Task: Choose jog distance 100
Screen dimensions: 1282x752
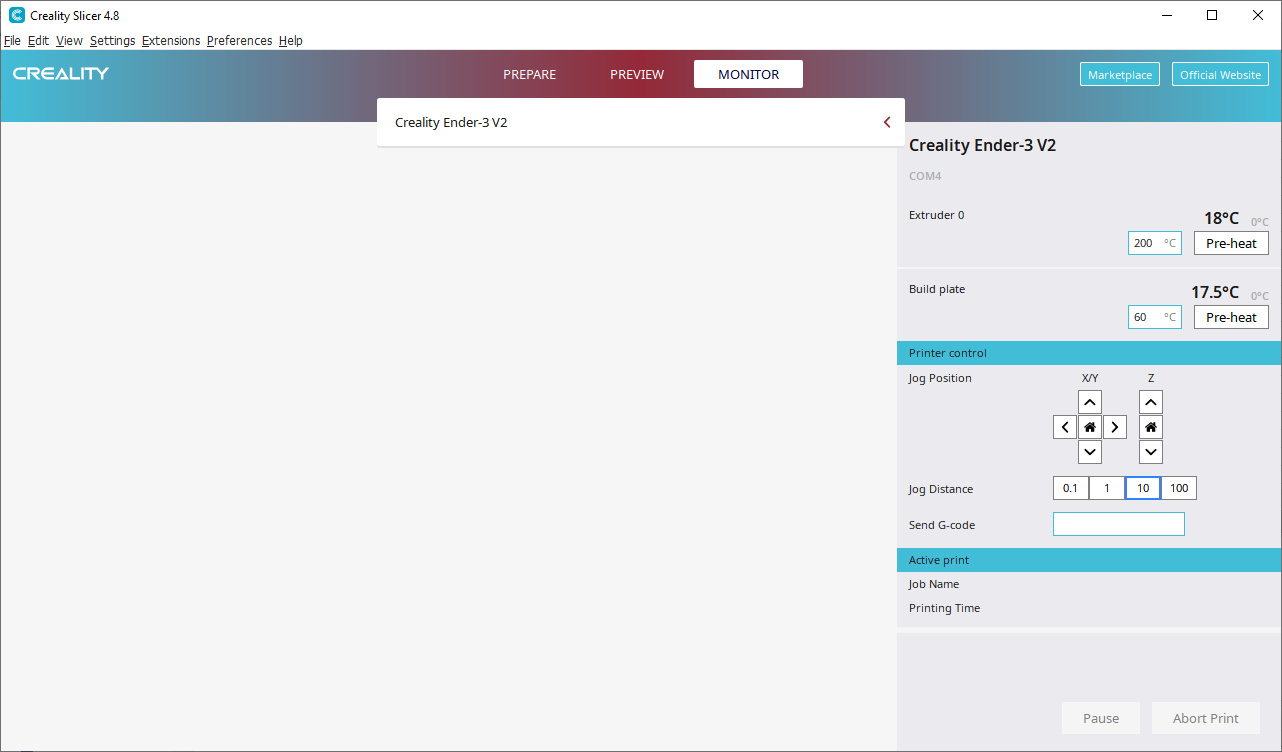Action: tap(1179, 488)
